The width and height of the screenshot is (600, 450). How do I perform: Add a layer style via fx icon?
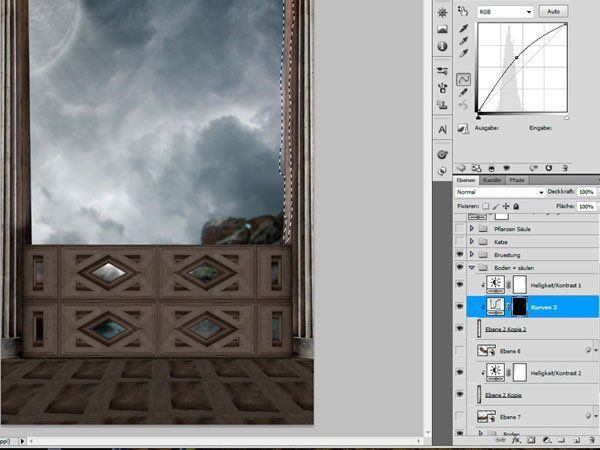516,440
